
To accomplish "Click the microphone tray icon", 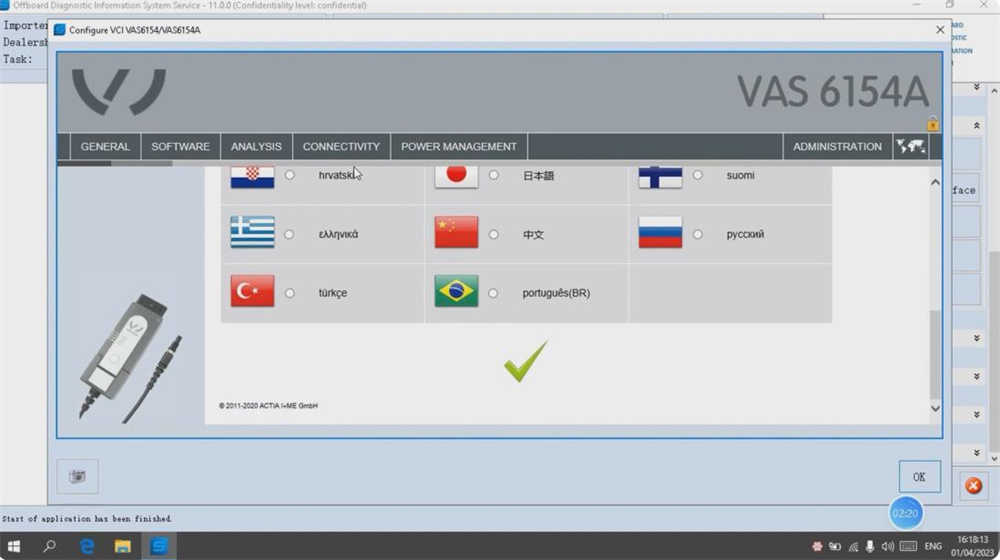I will pyautogui.click(x=869, y=547).
